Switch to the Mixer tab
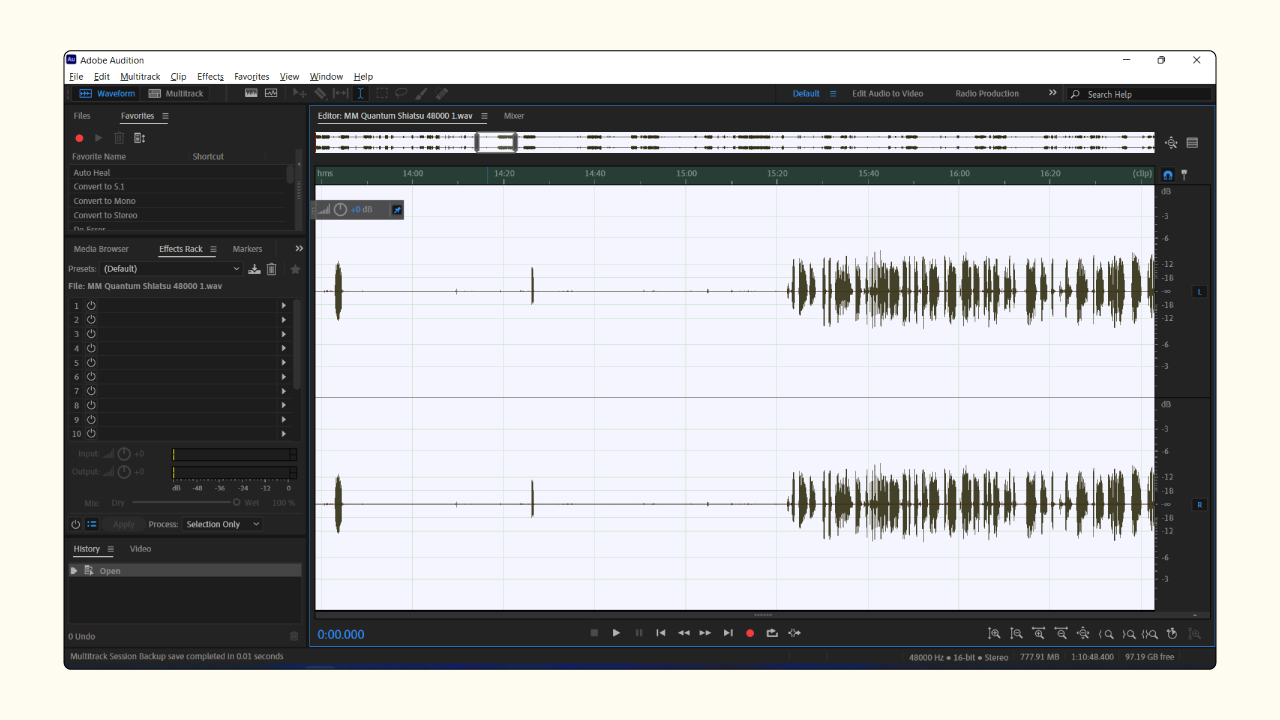This screenshot has width=1280, height=720. (514, 116)
